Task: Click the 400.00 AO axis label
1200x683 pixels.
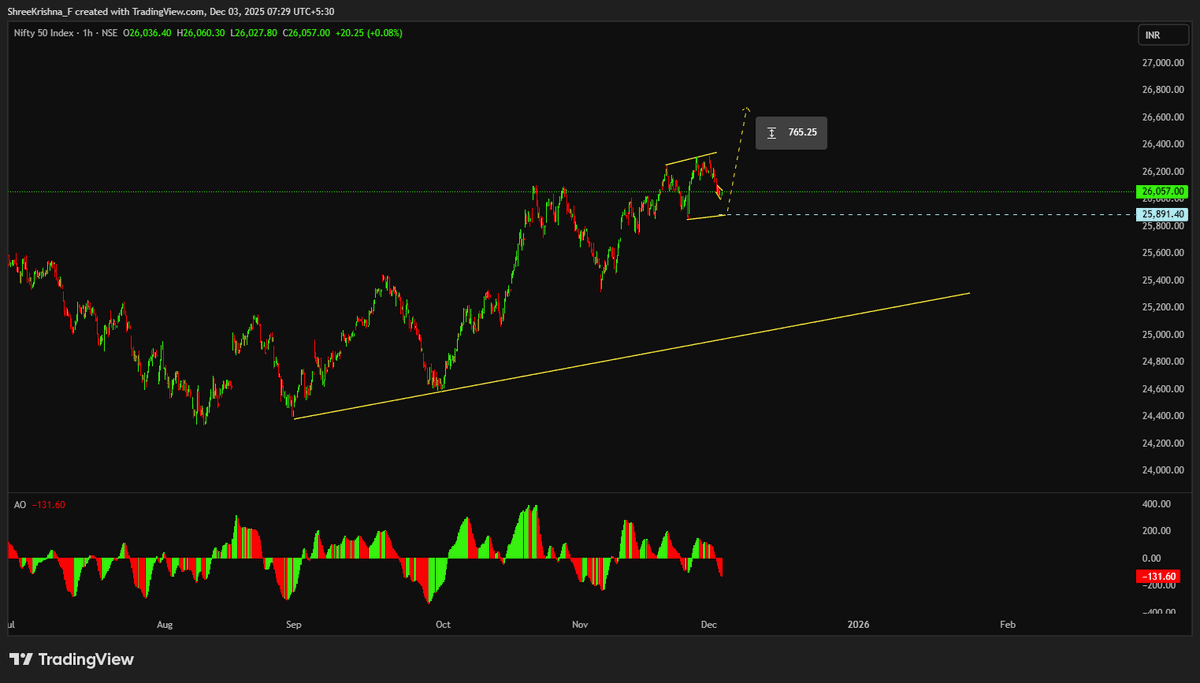Action: pos(1158,504)
